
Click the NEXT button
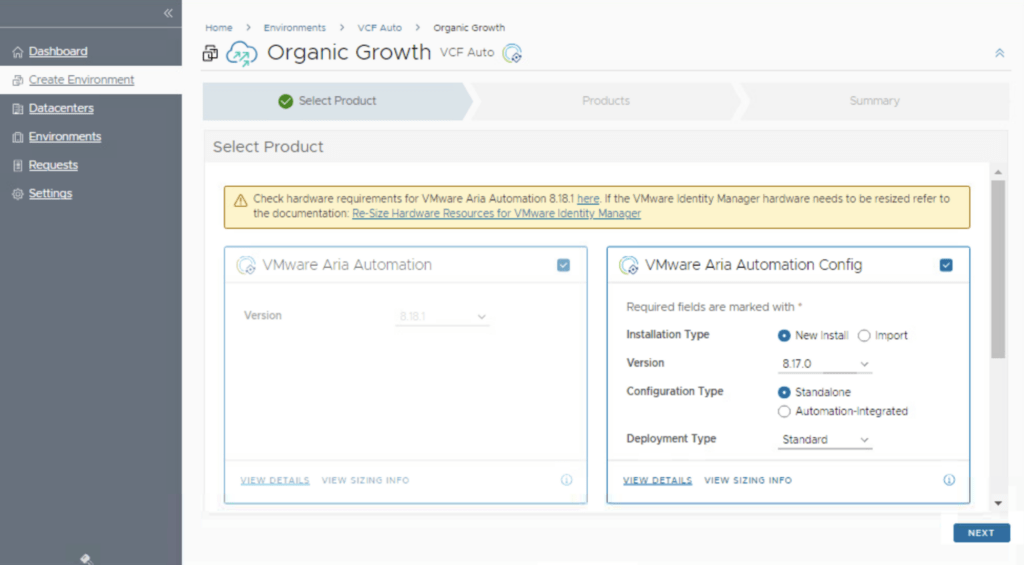point(980,533)
